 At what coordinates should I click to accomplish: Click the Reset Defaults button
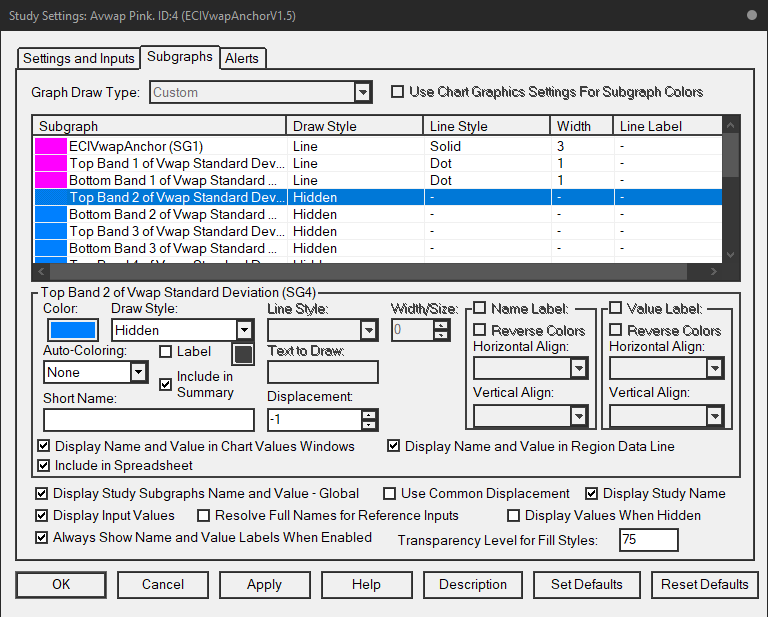(704, 585)
